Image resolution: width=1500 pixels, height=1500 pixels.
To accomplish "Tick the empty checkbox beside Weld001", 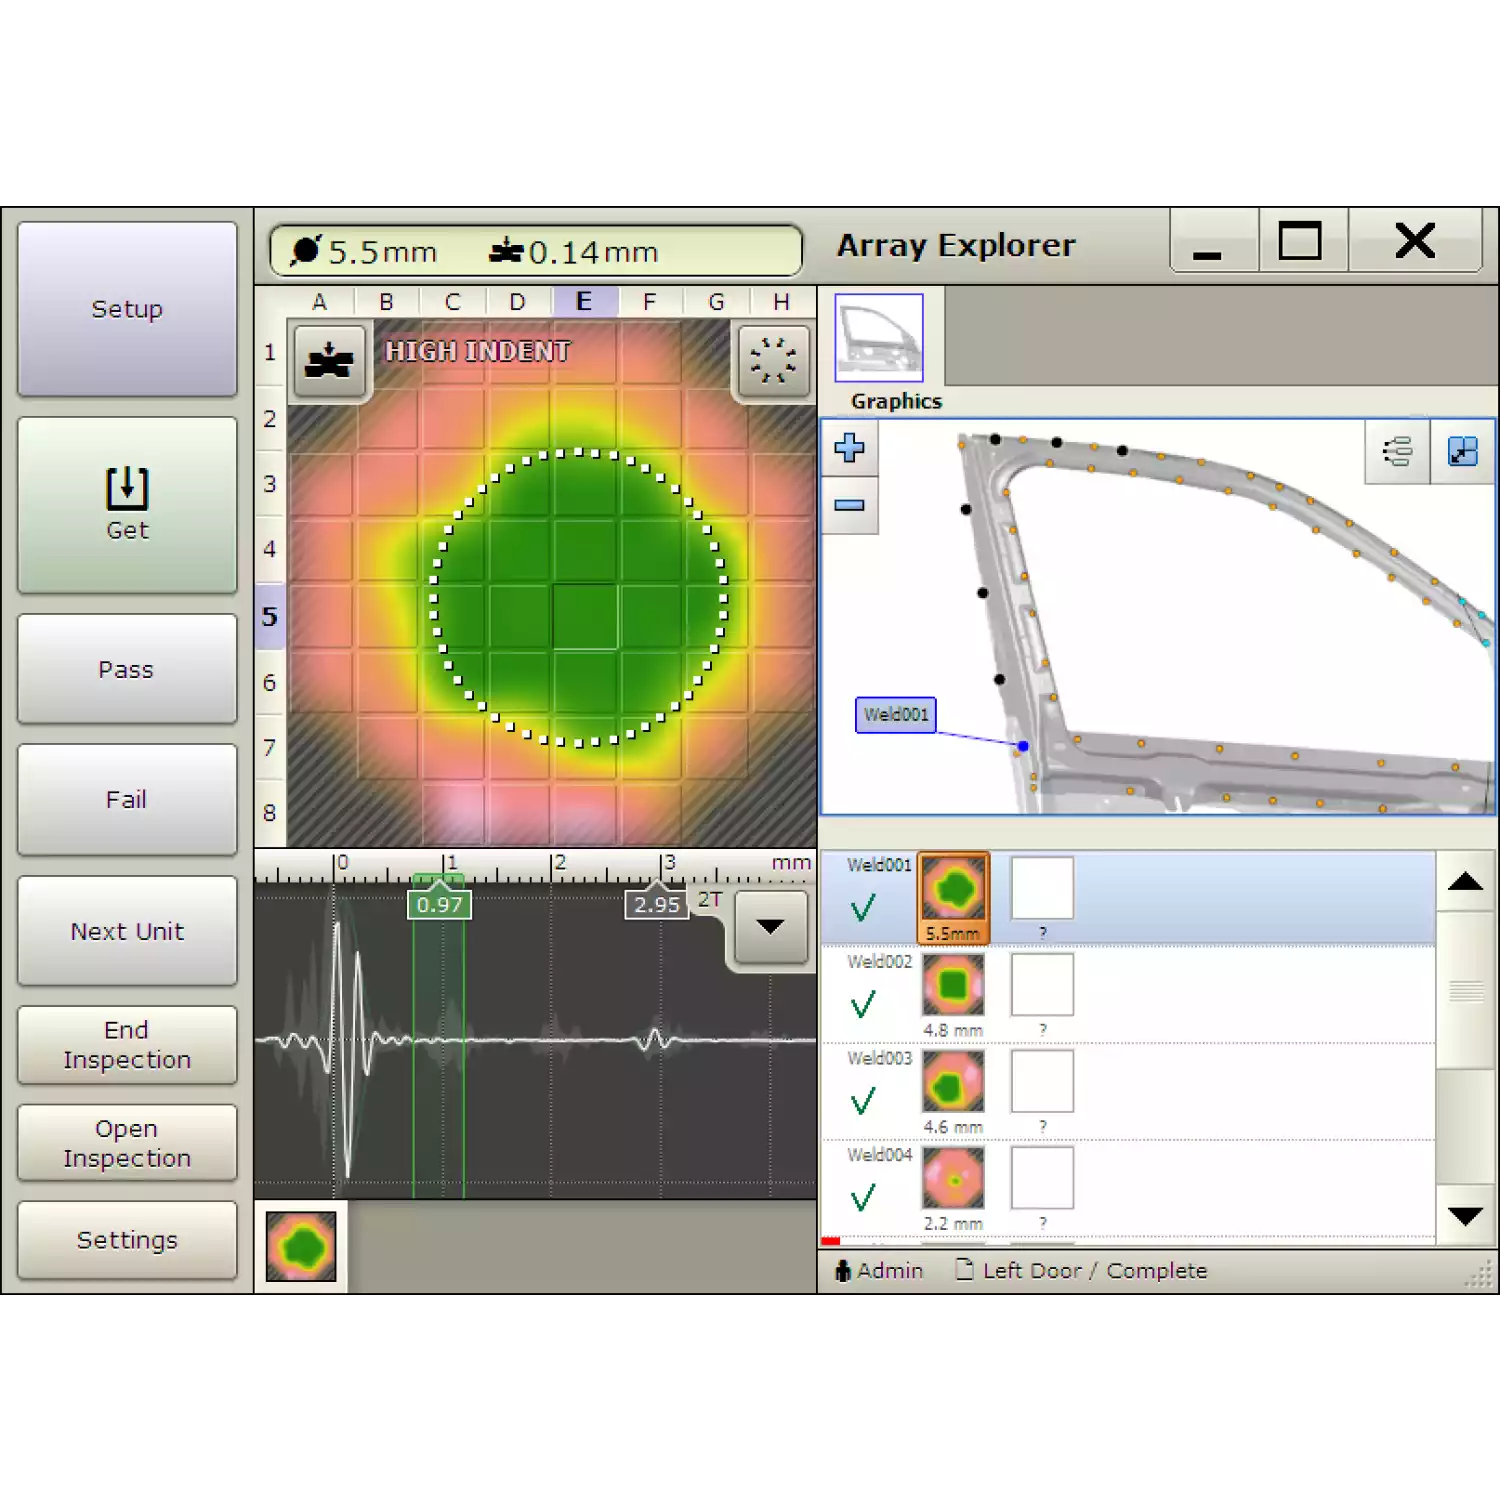I will click(x=1042, y=887).
